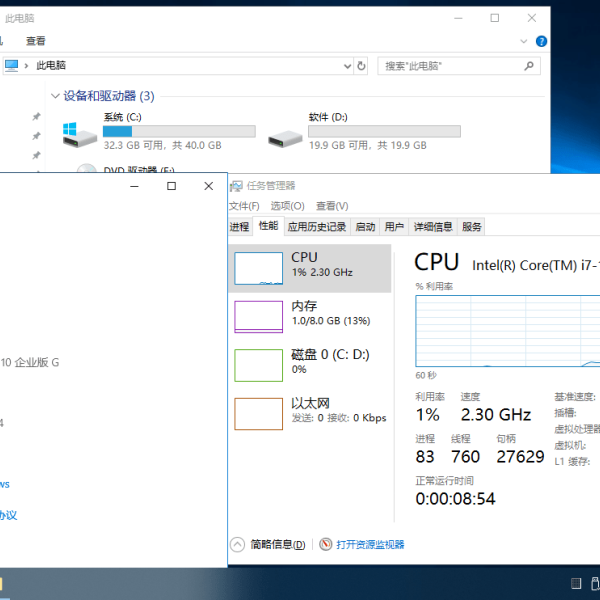Click the thread count 760

[465, 457]
